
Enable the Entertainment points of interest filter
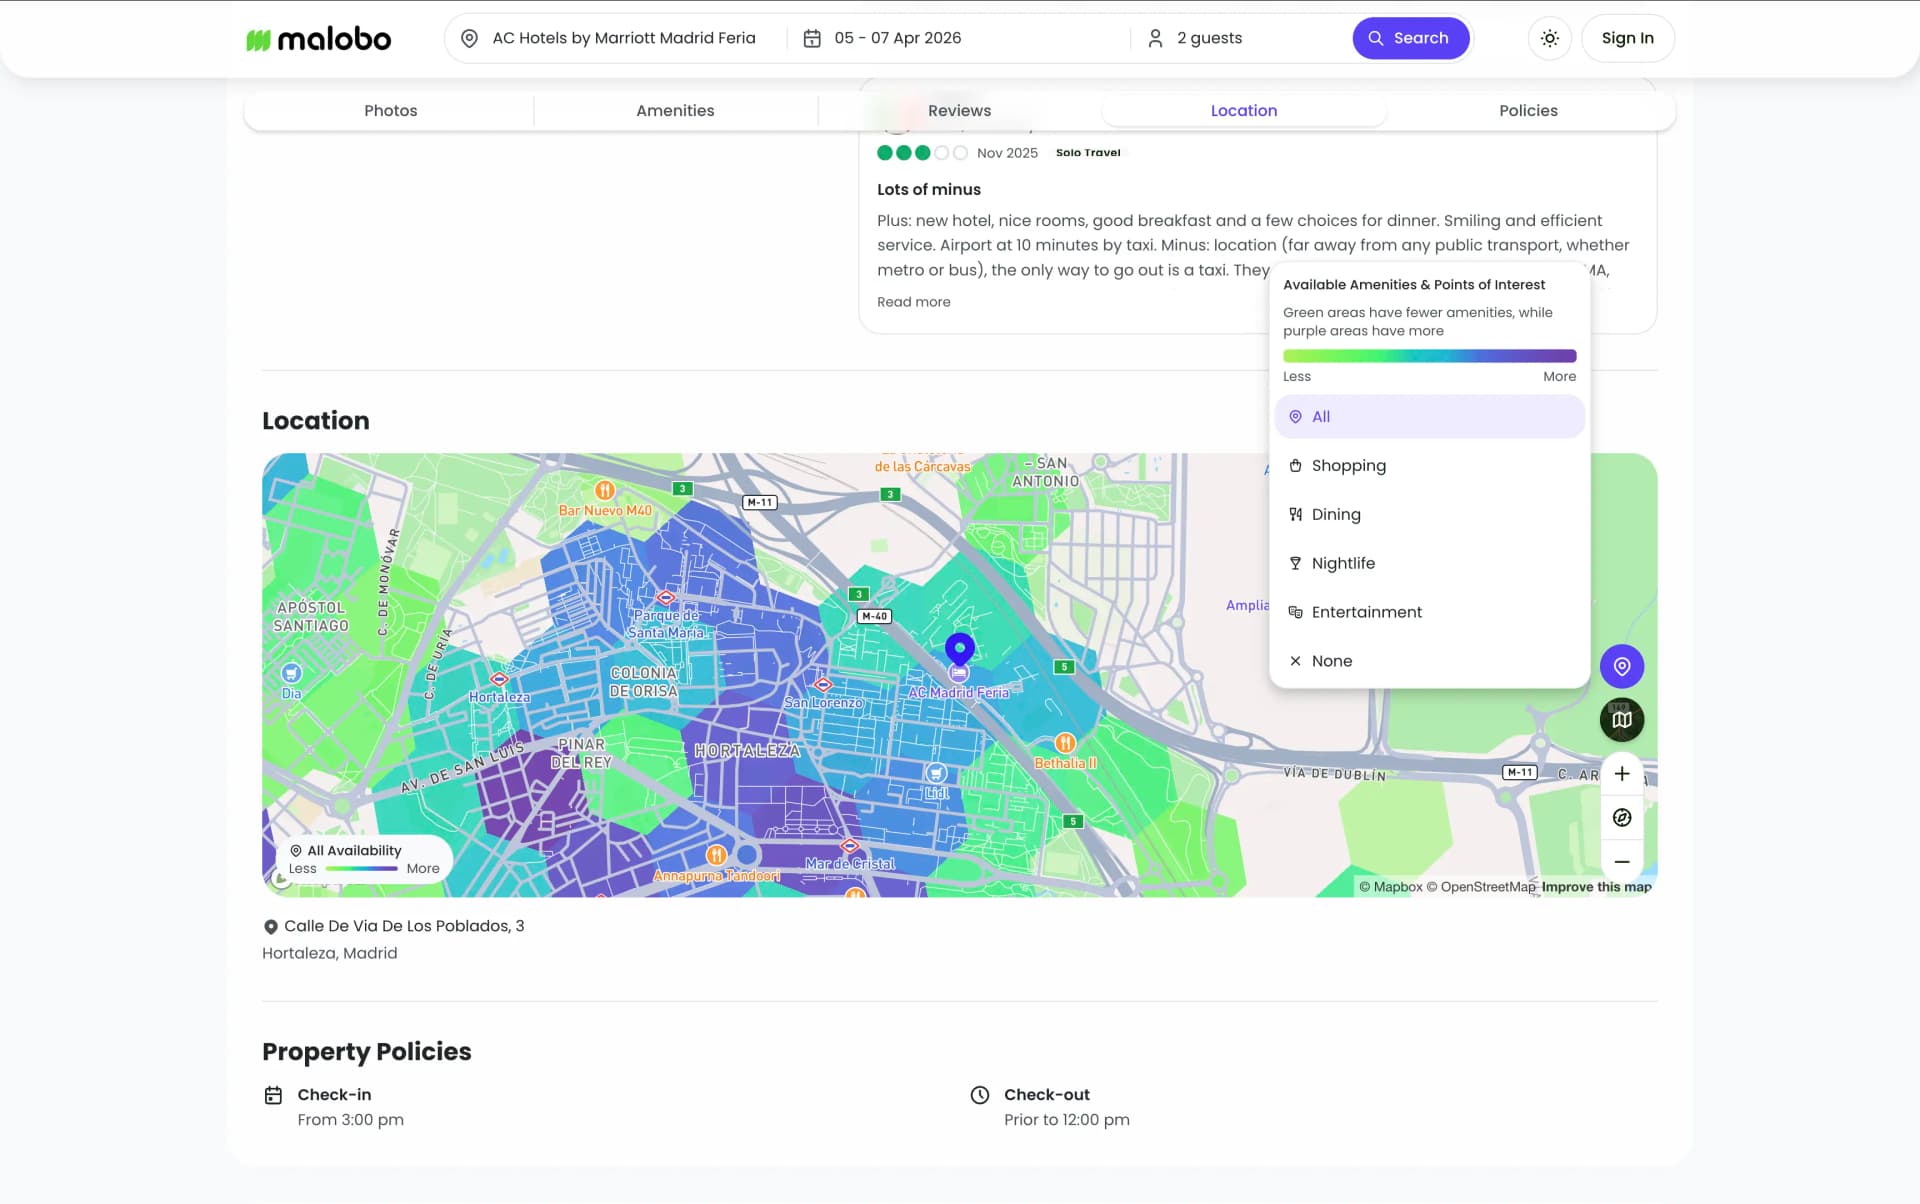1366,611
